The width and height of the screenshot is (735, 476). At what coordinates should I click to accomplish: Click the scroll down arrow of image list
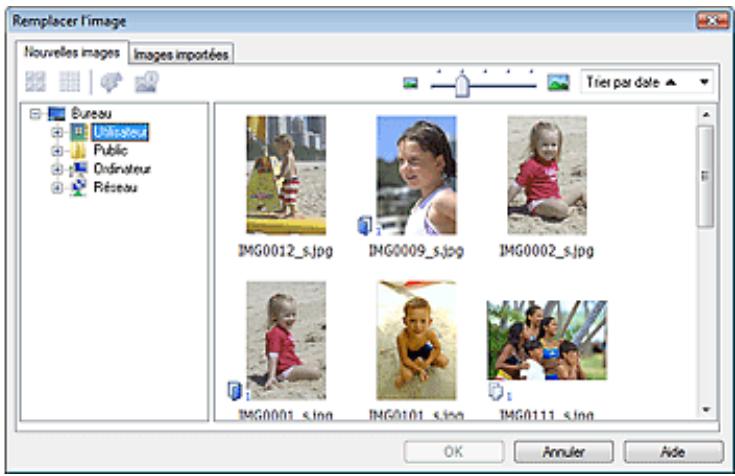pos(706,410)
